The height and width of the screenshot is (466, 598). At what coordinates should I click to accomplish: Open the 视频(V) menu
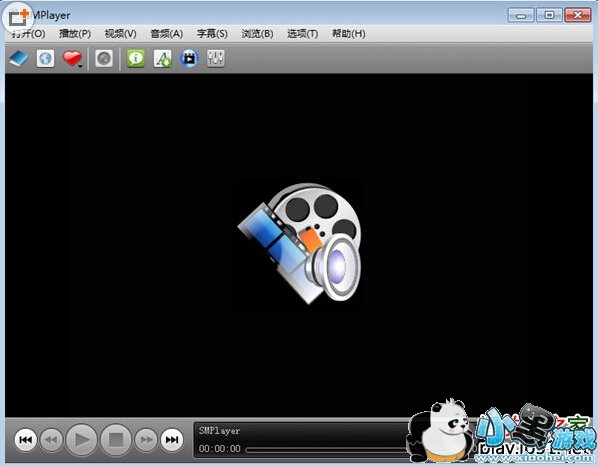point(121,34)
